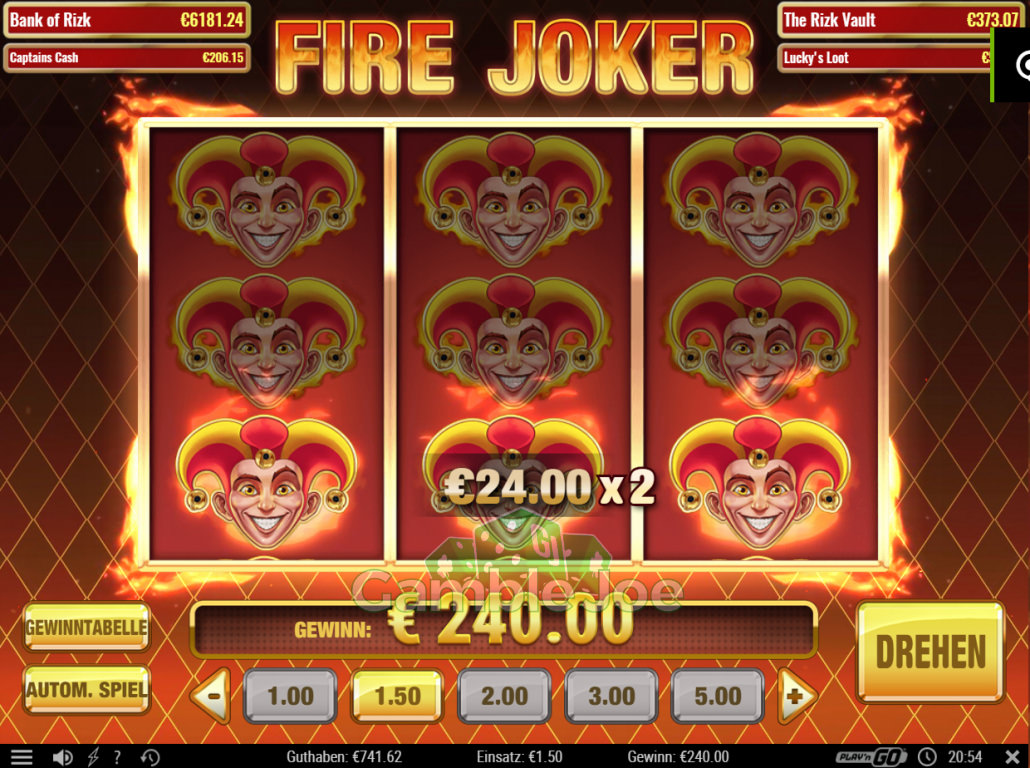
Task: Open the GEWINNTABELLE paytable
Action: pos(87,627)
